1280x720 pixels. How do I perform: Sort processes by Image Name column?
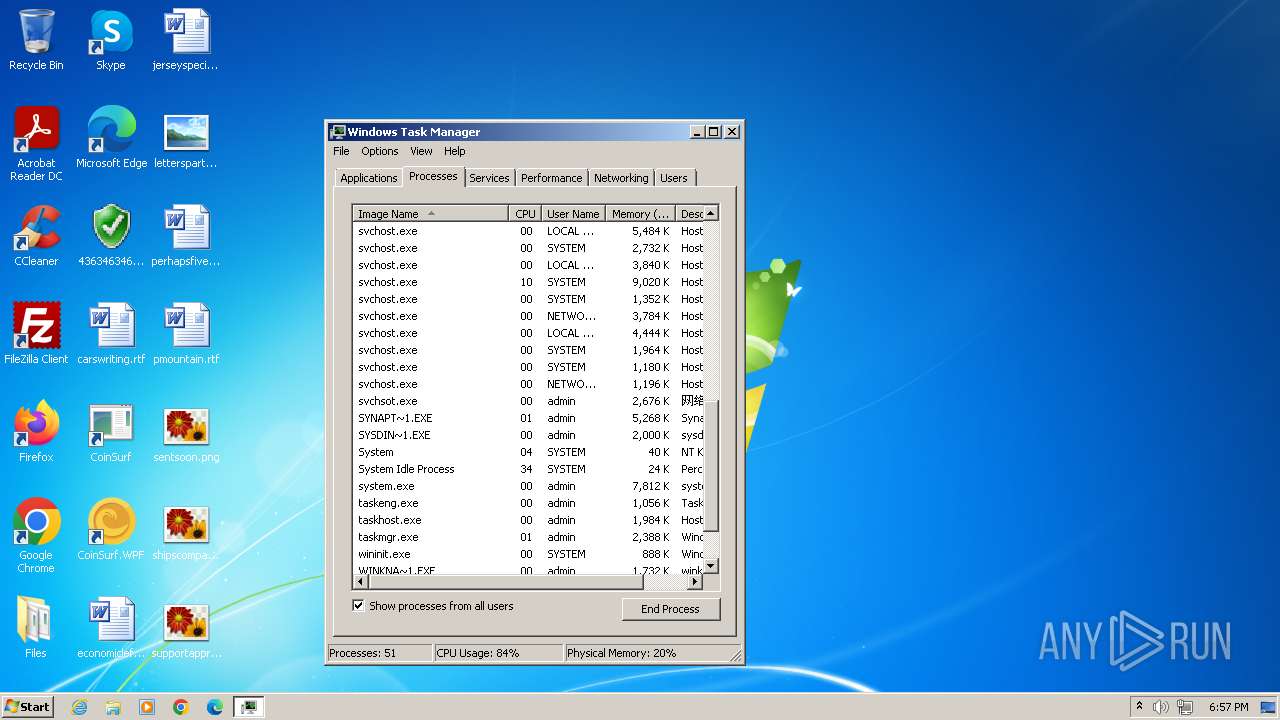[x=431, y=214]
